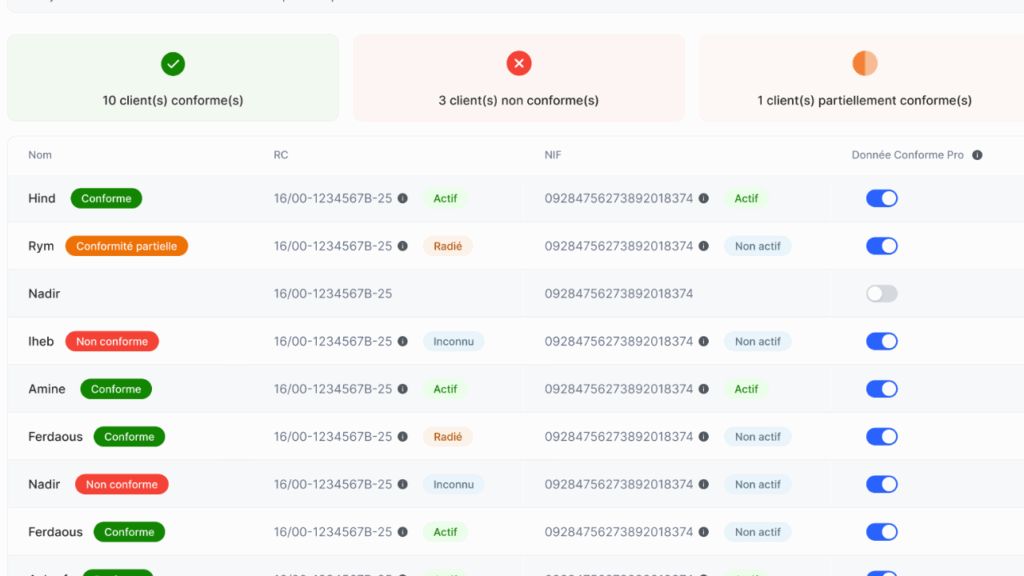This screenshot has height=576, width=1024.
Task: Click the Nom column header
Action: 40,155
